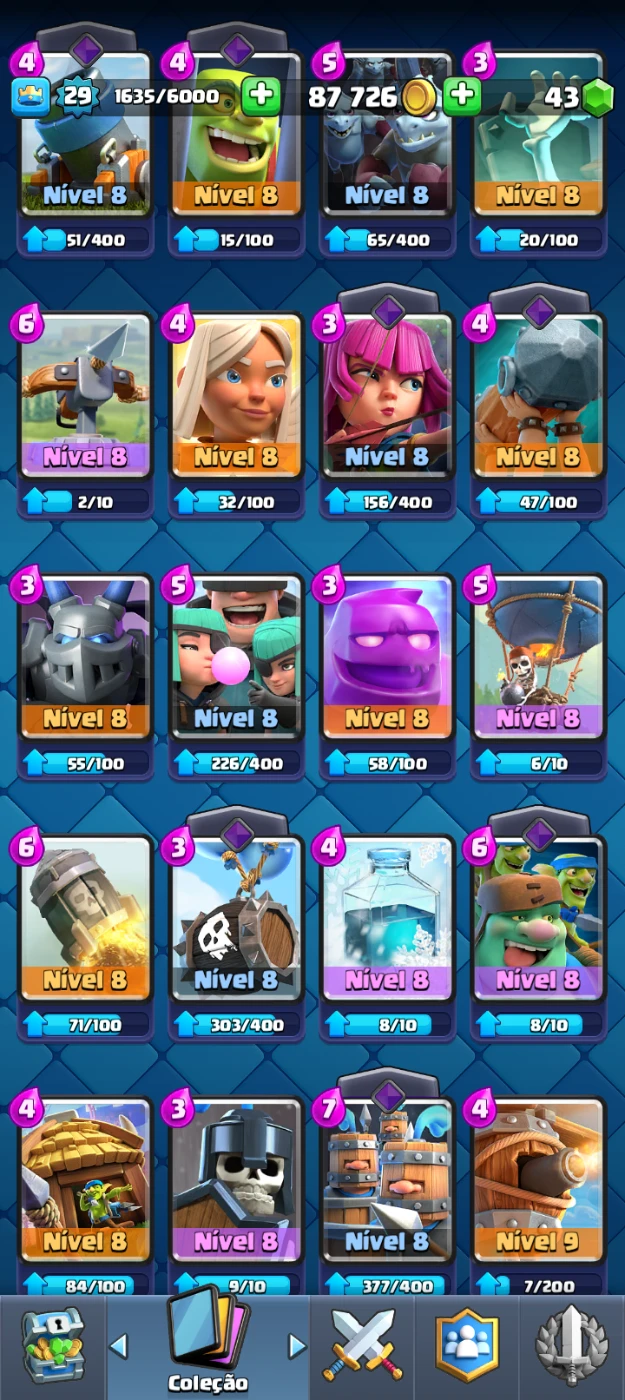The height and width of the screenshot is (1400, 625).
Task: Navigate left with arrow beside Coleção
Action: point(118,1346)
